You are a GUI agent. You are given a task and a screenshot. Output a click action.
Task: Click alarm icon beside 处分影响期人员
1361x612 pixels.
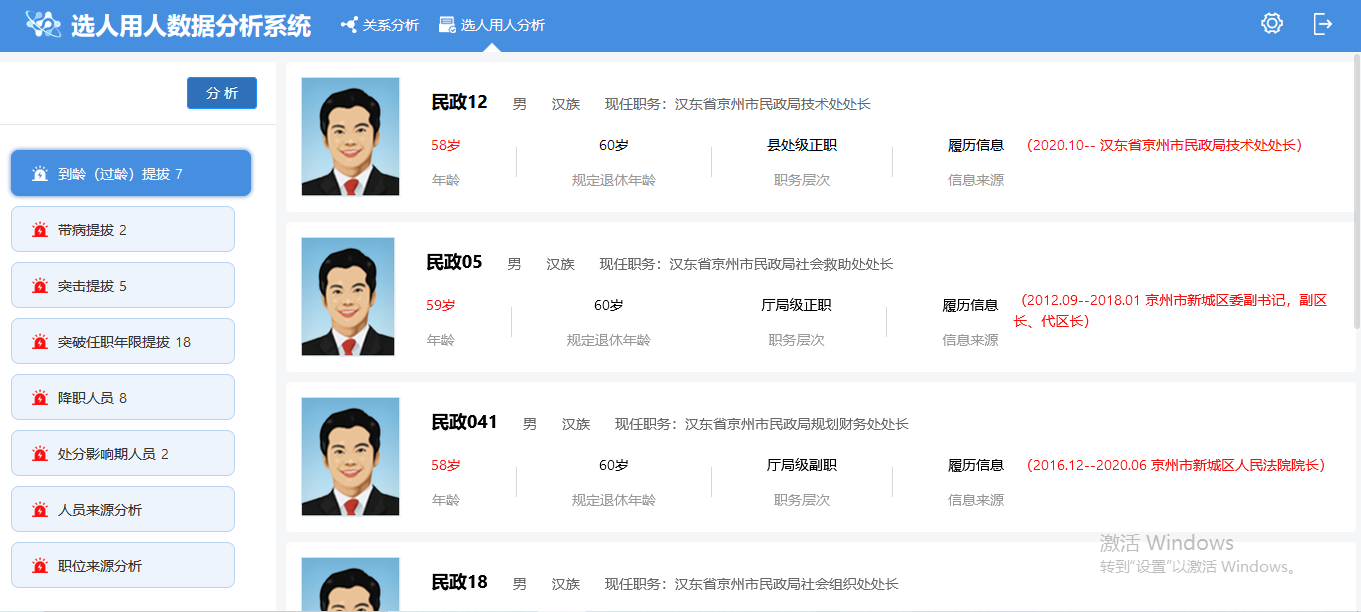coord(40,454)
